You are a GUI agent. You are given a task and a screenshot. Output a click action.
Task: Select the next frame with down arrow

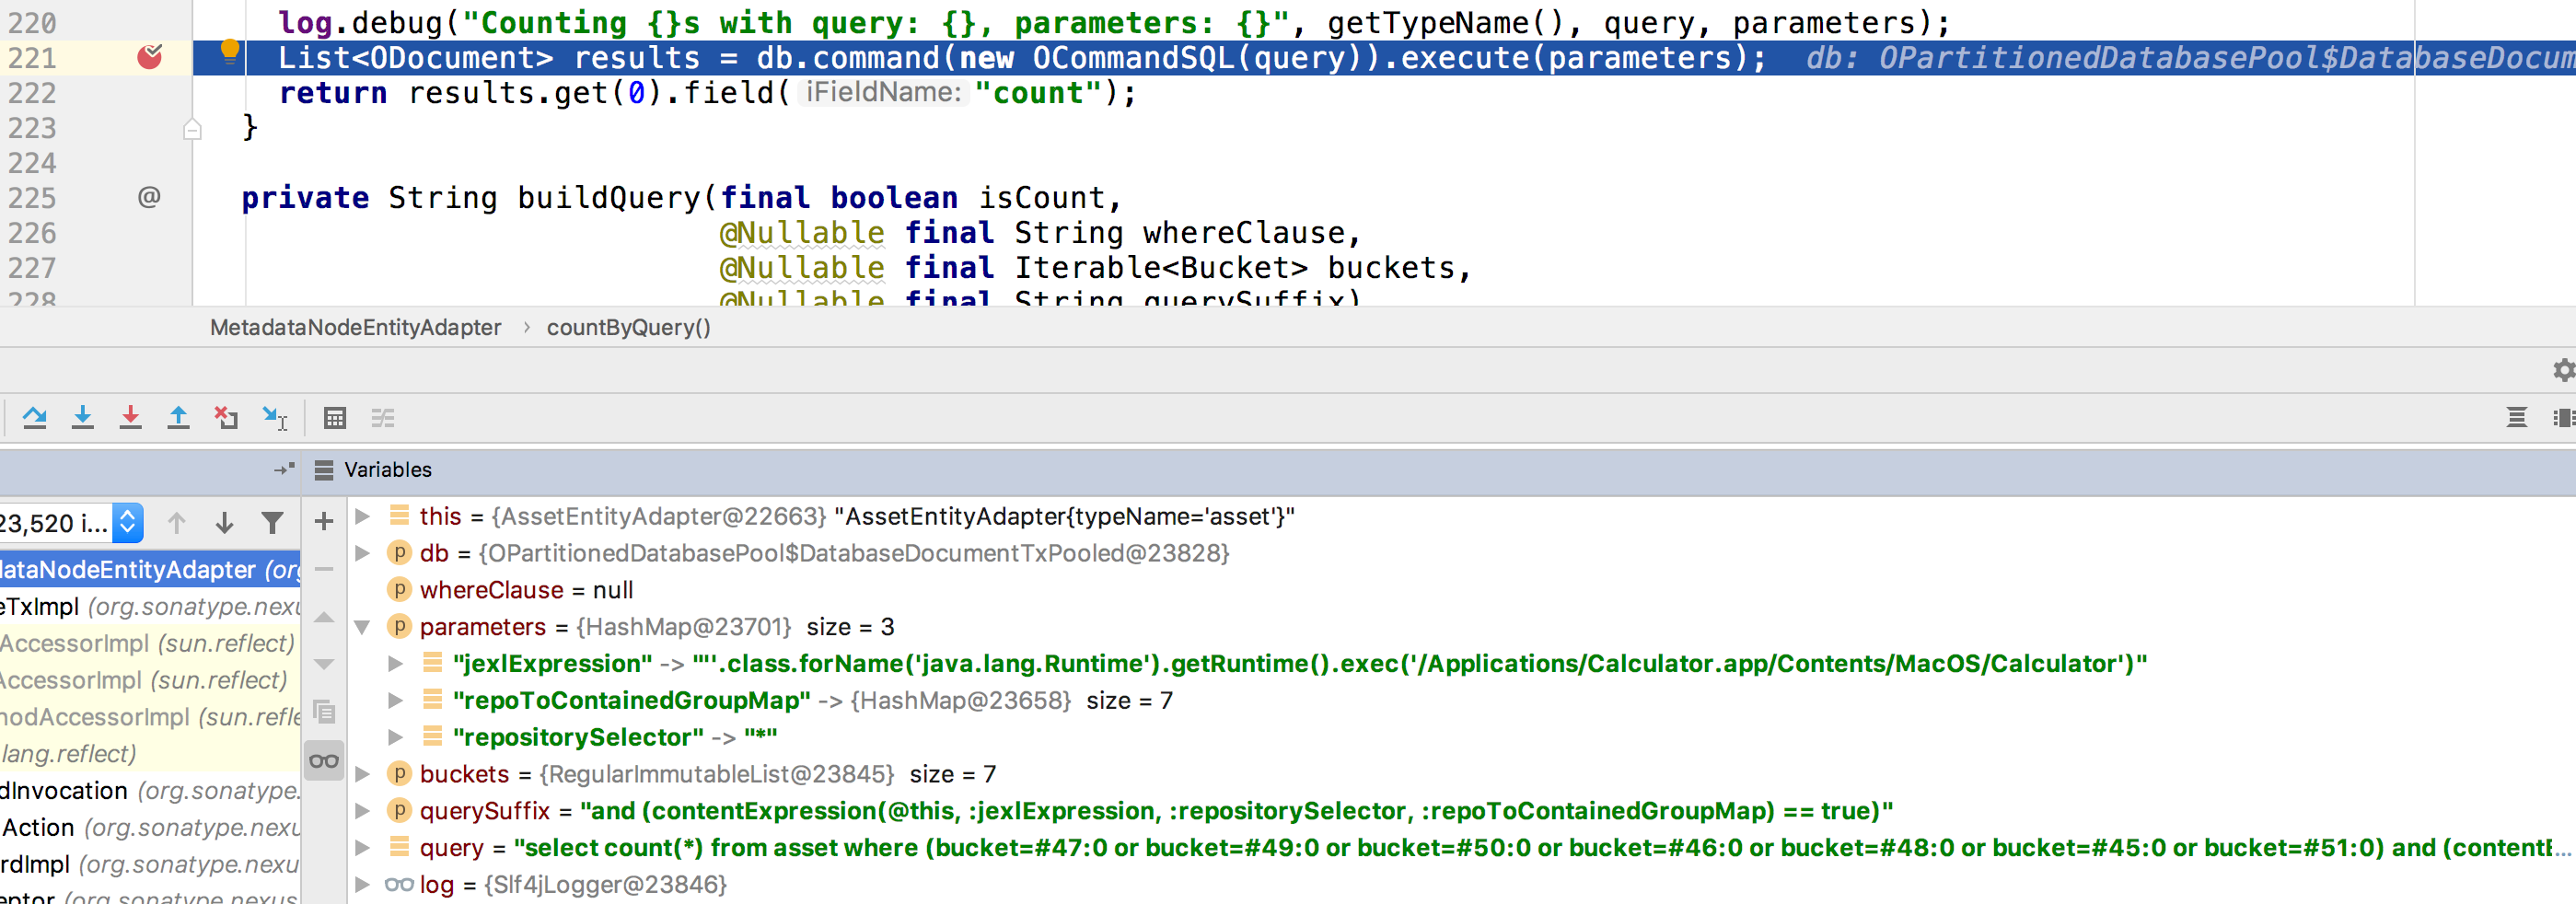point(225,523)
